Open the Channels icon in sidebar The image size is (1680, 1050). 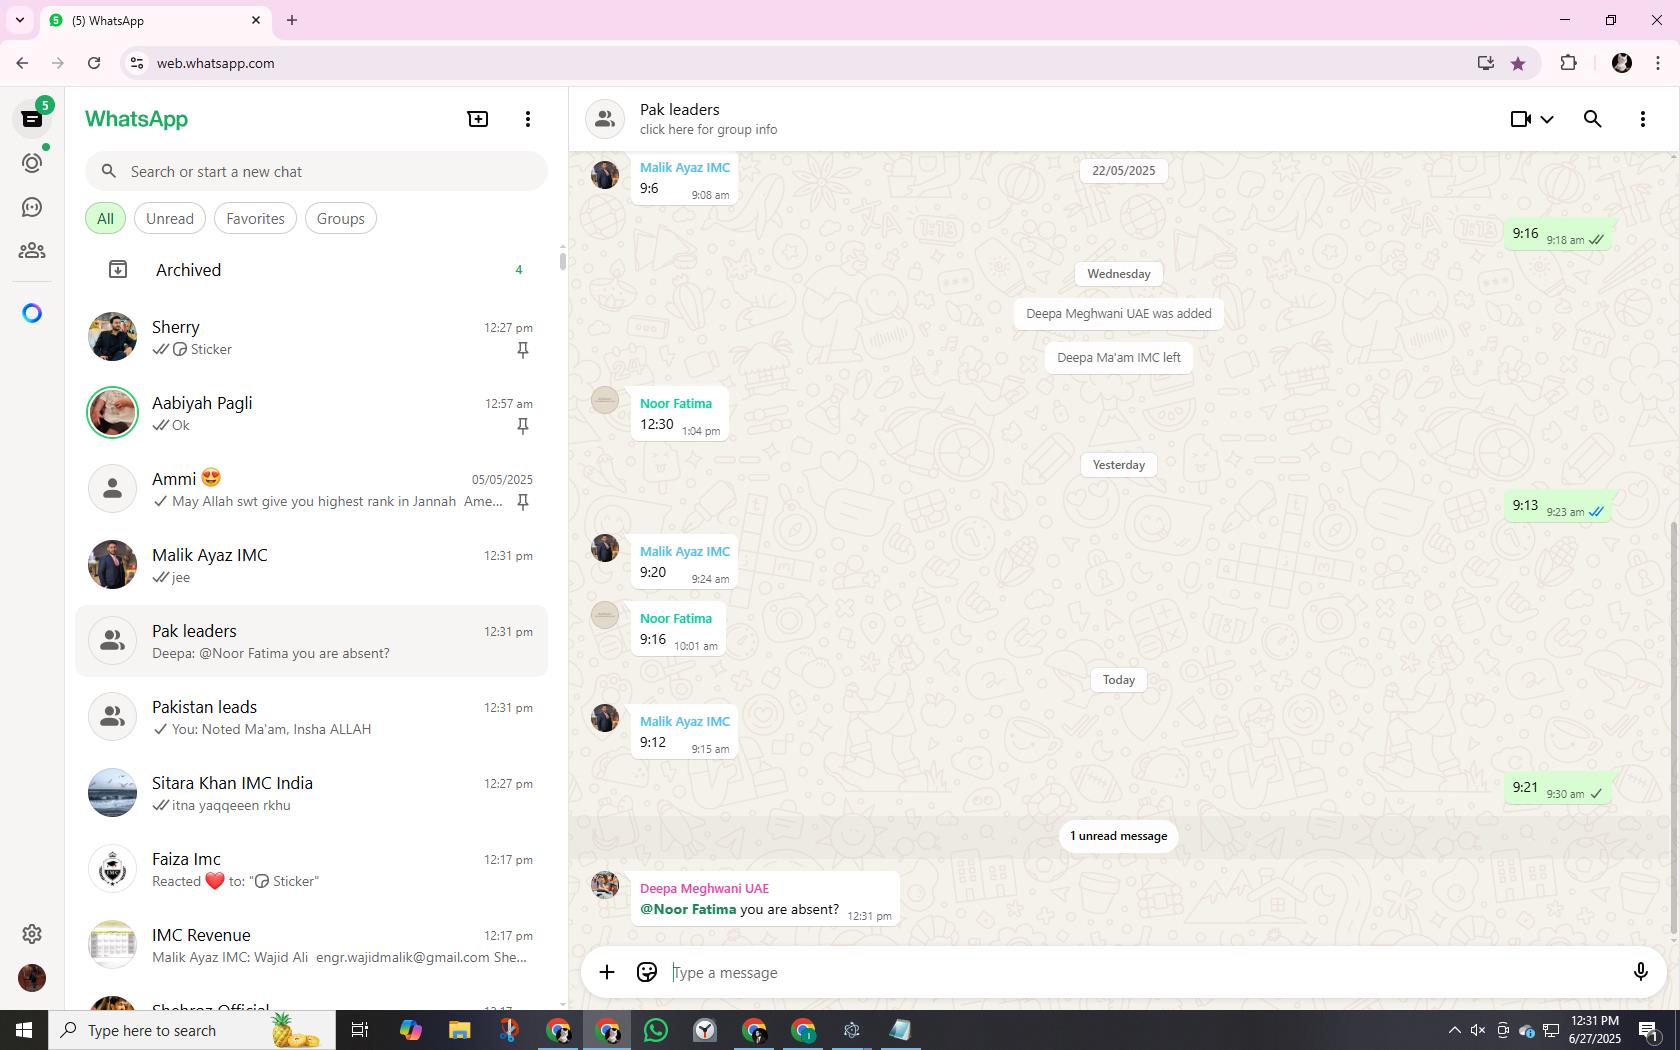tap(32, 207)
